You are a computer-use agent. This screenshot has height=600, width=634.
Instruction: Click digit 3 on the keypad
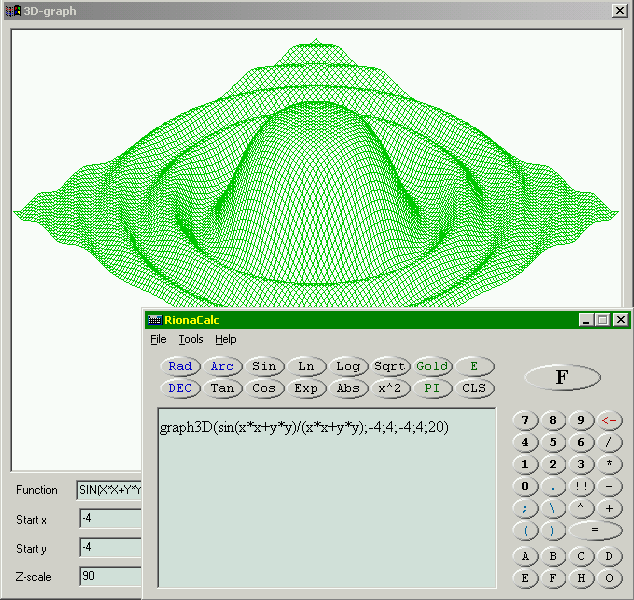click(581, 464)
